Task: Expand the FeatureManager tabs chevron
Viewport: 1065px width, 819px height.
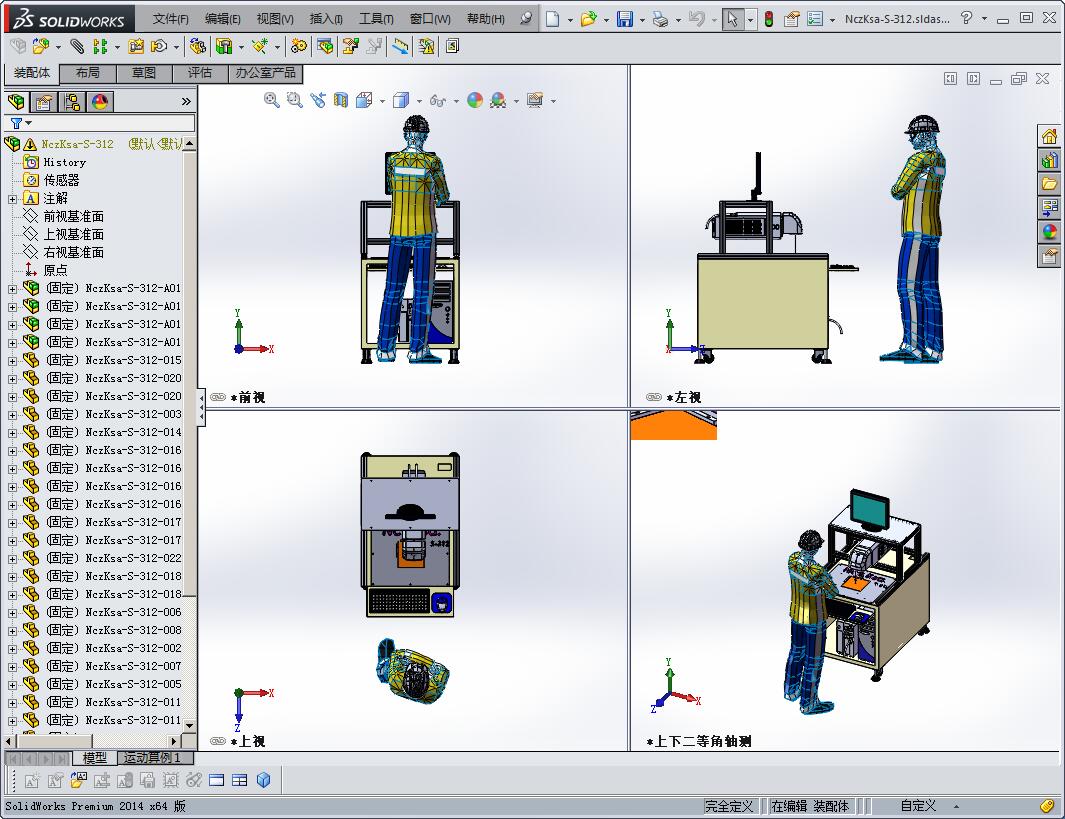Action: click(x=186, y=102)
